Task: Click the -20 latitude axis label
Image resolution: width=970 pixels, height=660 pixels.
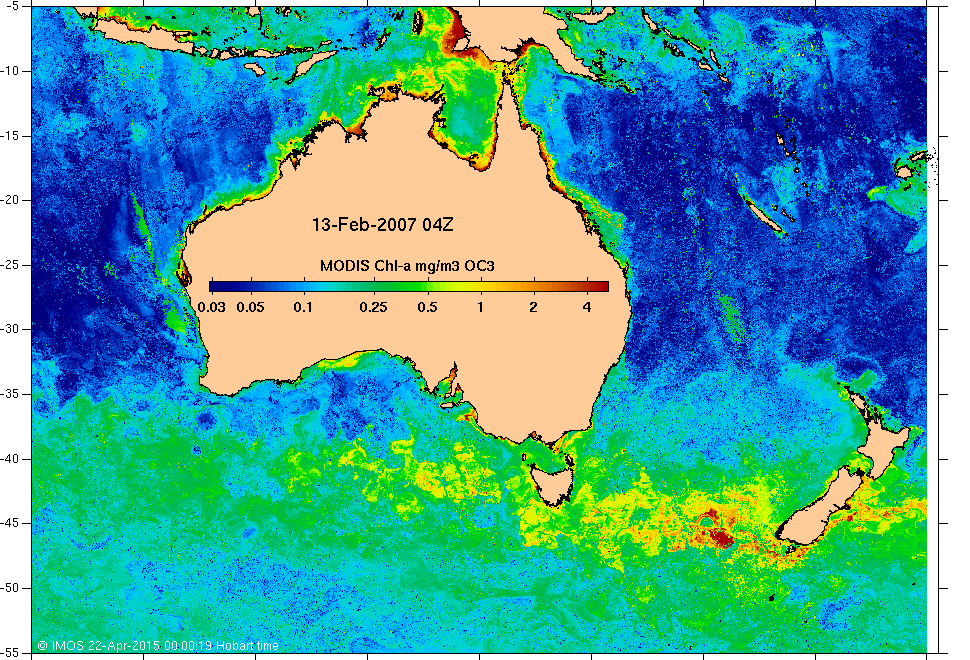Action: pyautogui.click(x=11, y=200)
